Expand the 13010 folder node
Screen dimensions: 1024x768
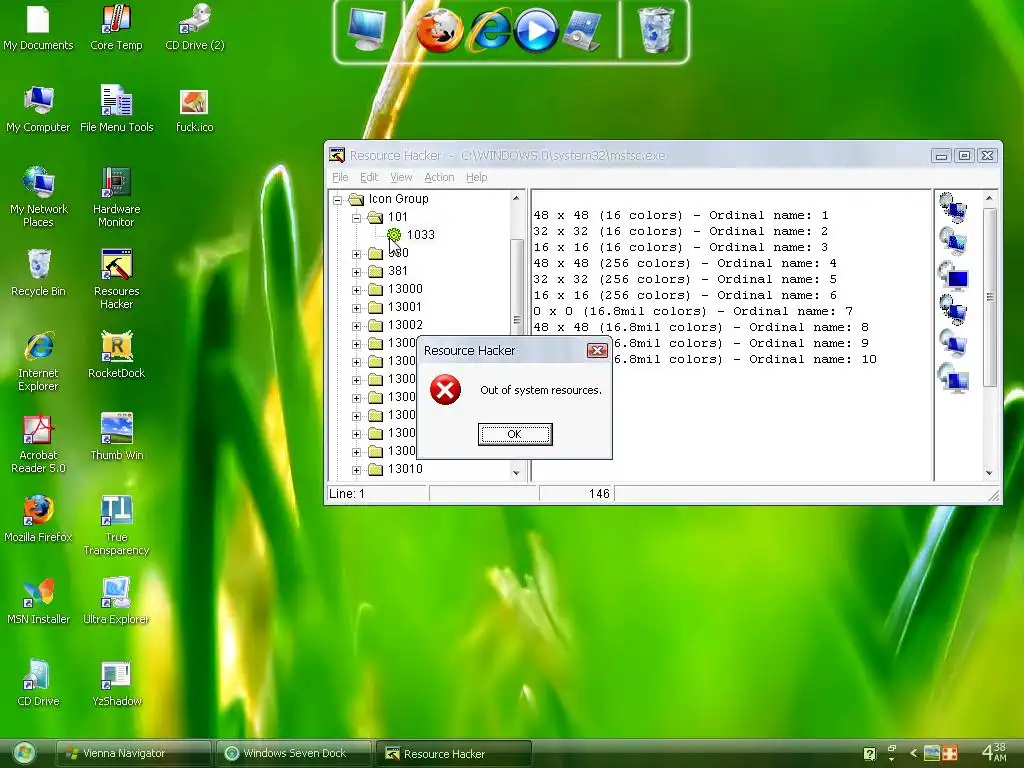(357, 470)
